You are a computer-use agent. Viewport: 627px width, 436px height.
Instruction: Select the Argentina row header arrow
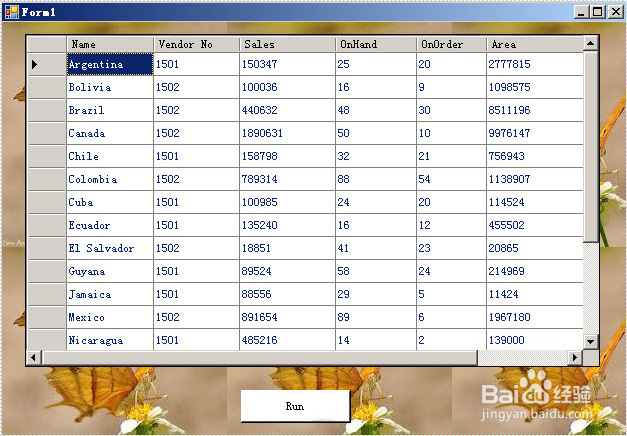47,64
